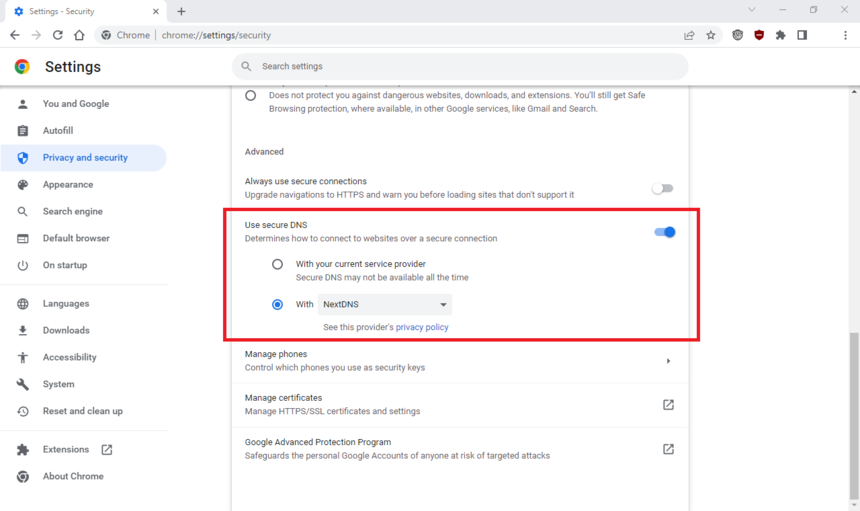Reload the settings page
This screenshot has width=860, height=511.
58,35
